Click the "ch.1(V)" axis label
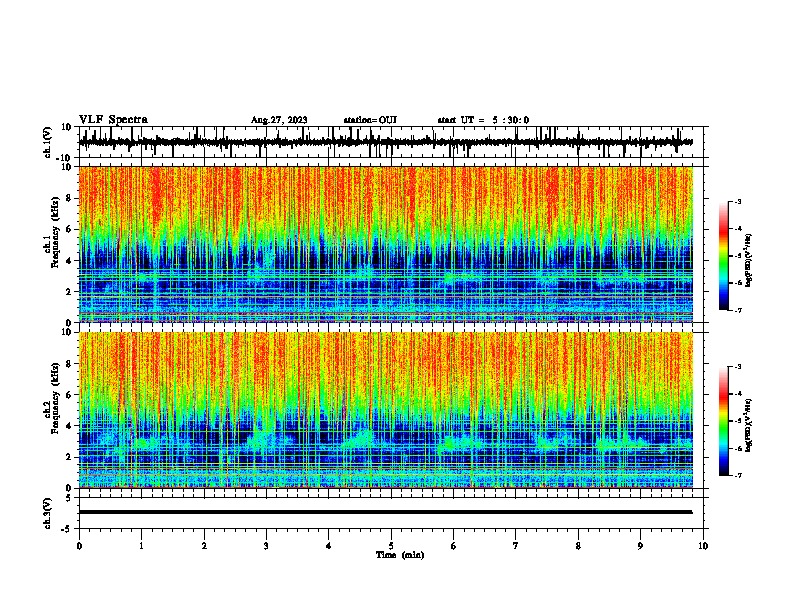792x612 pixels. click(x=47, y=142)
